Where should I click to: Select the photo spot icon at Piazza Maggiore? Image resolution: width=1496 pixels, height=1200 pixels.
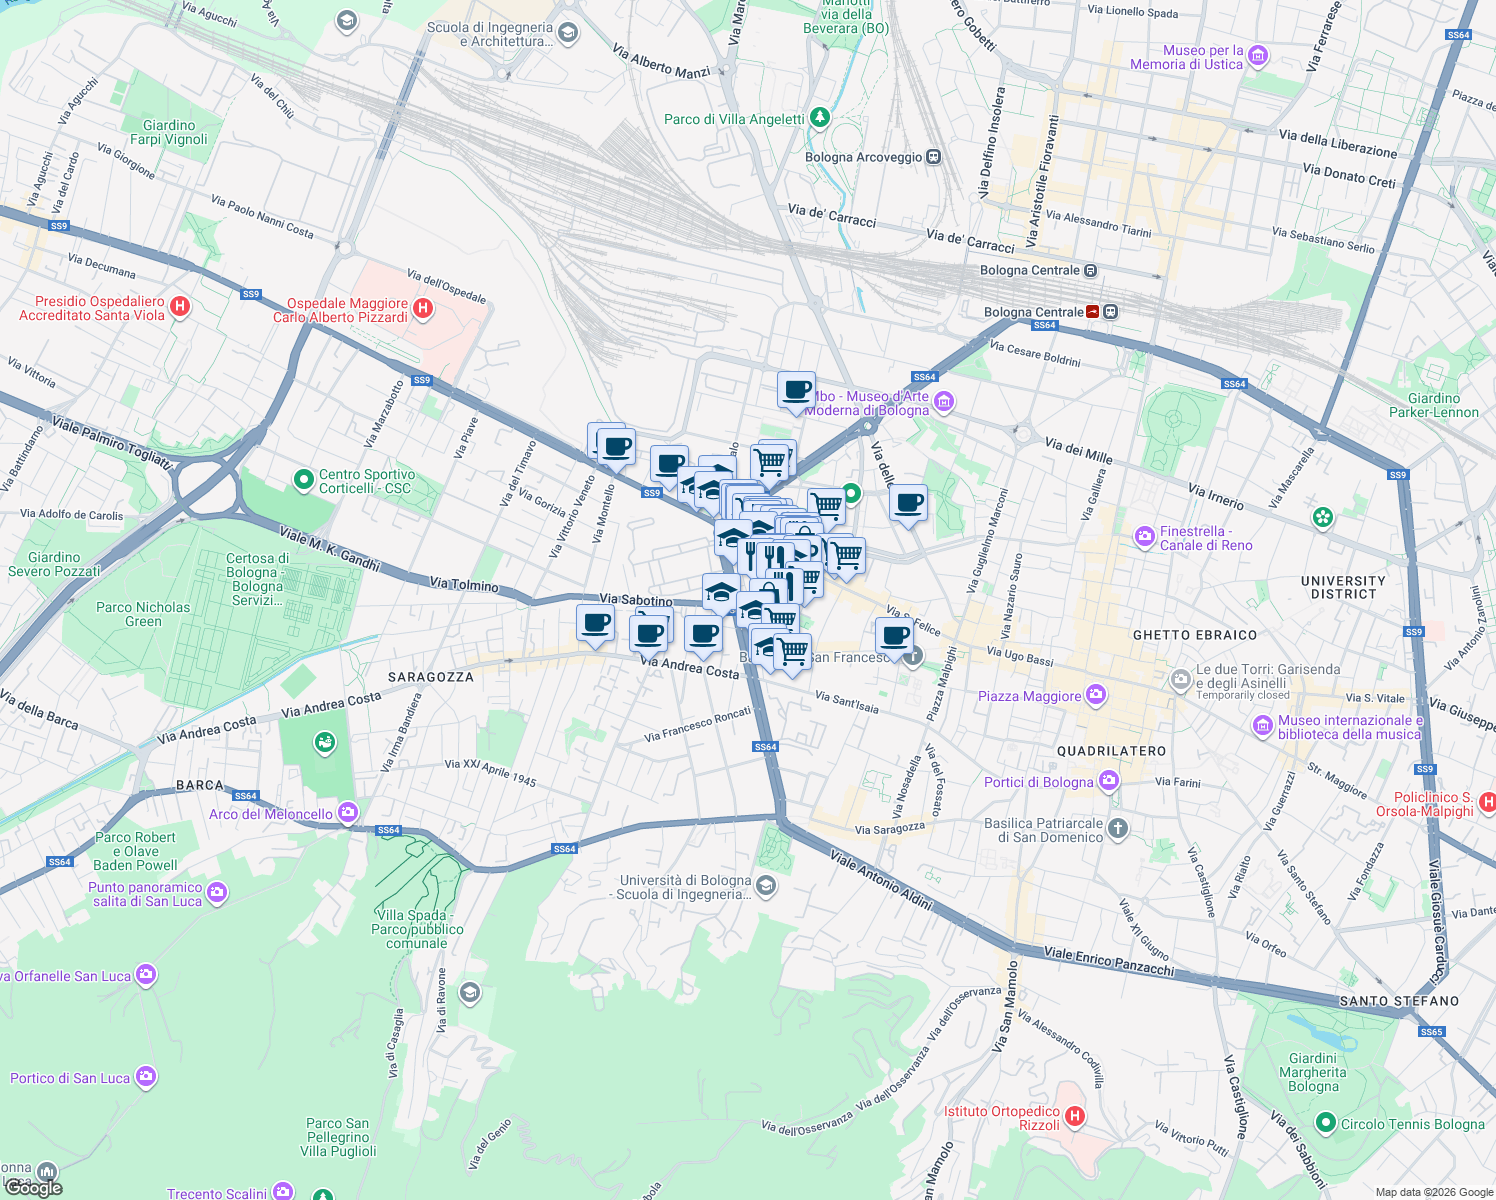(1096, 691)
